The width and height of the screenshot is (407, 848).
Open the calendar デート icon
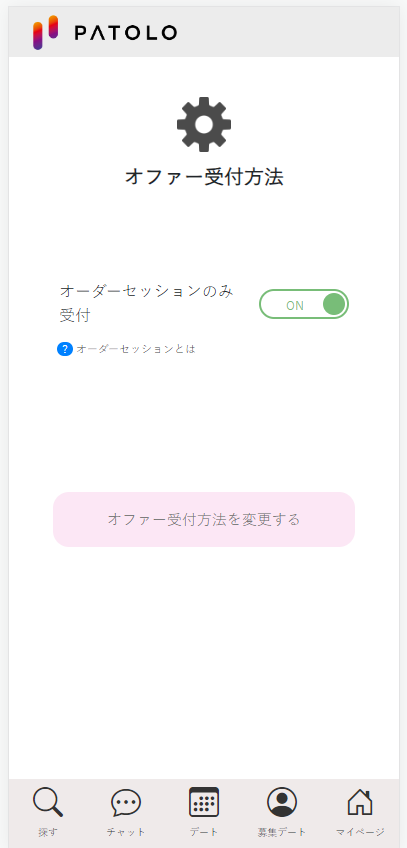coord(204,802)
